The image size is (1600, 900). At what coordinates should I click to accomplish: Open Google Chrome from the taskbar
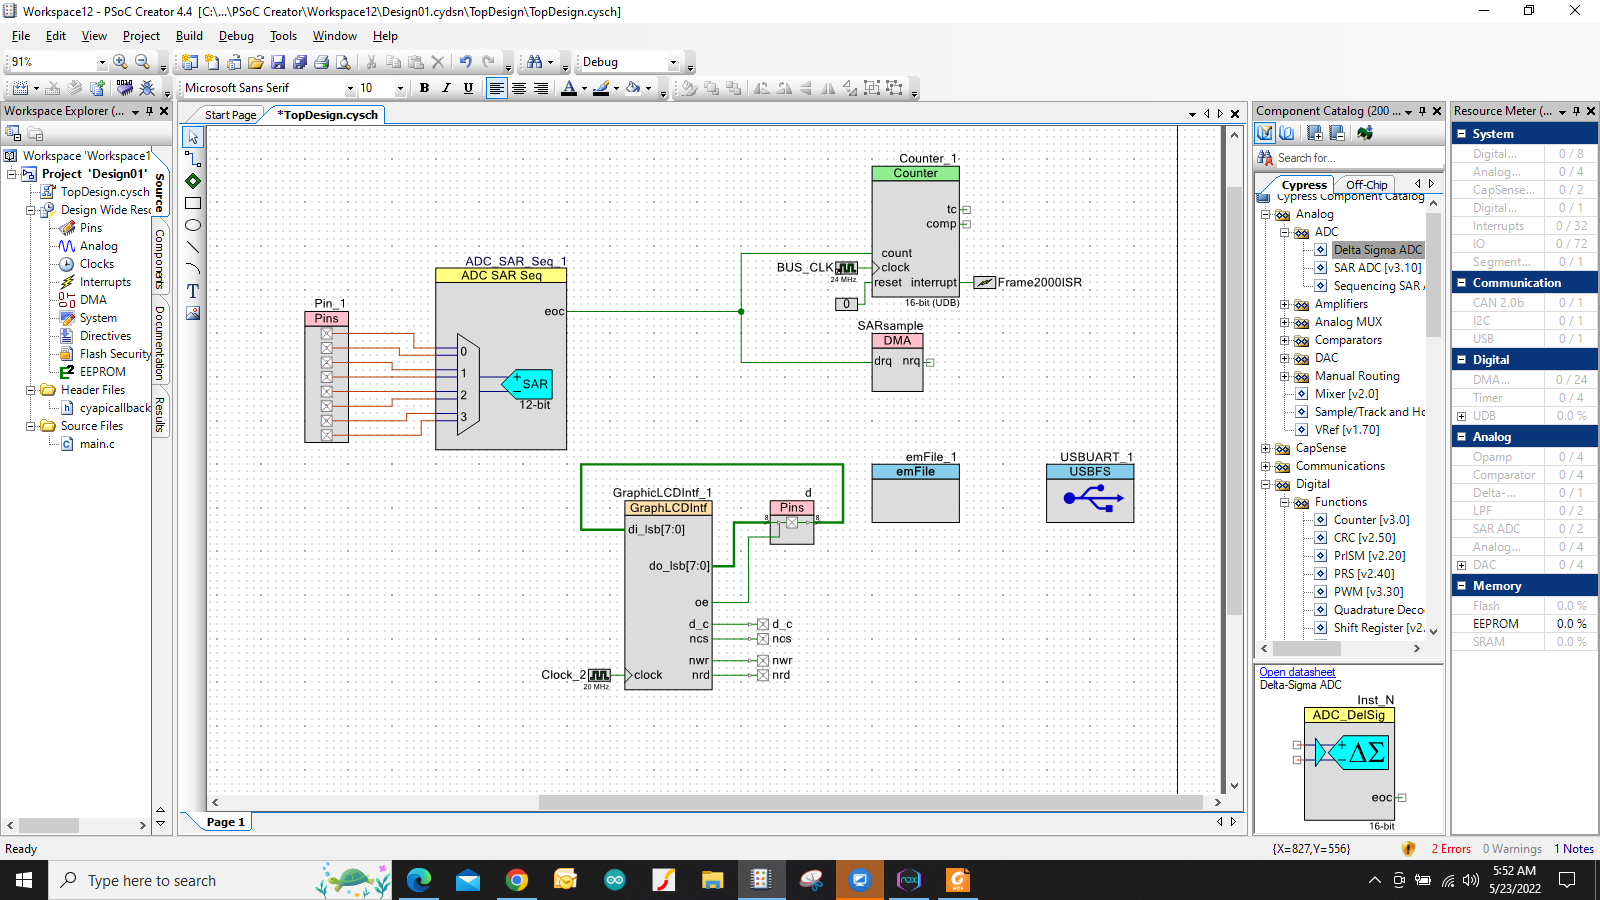pyautogui.click(x=516, y=880)
